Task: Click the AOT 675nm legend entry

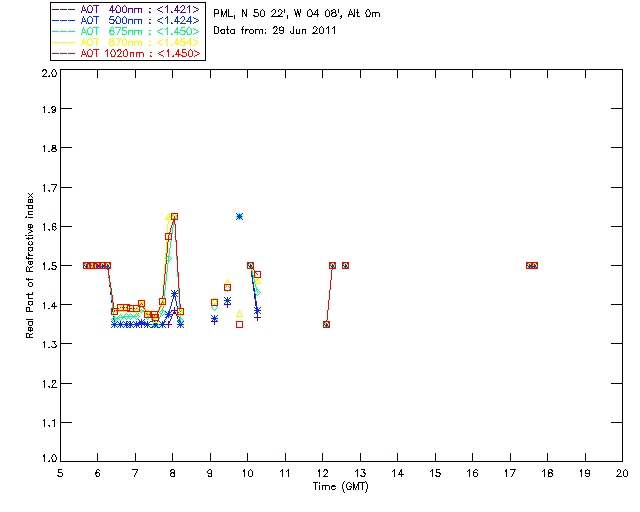Action: click(x=126, y=31)
